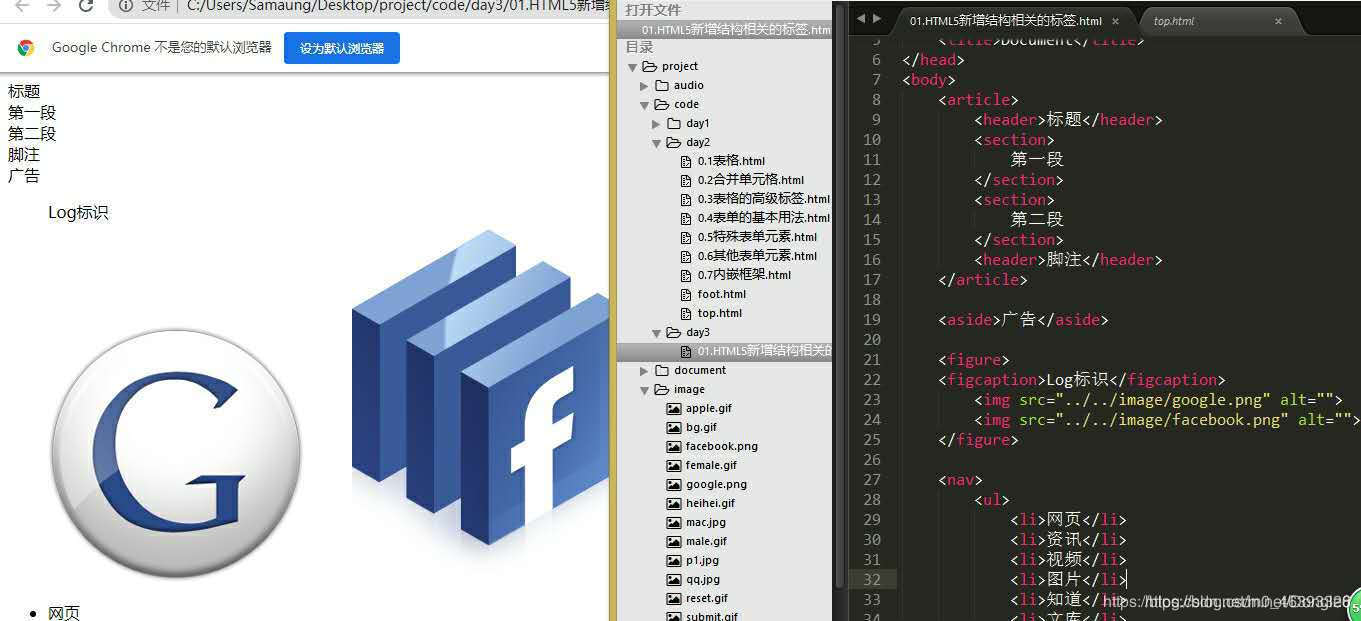The width and height of the screenshot is (1361, 621).
Task: Open 0.6其他表单元素.html file
Action: pos(757,256)
